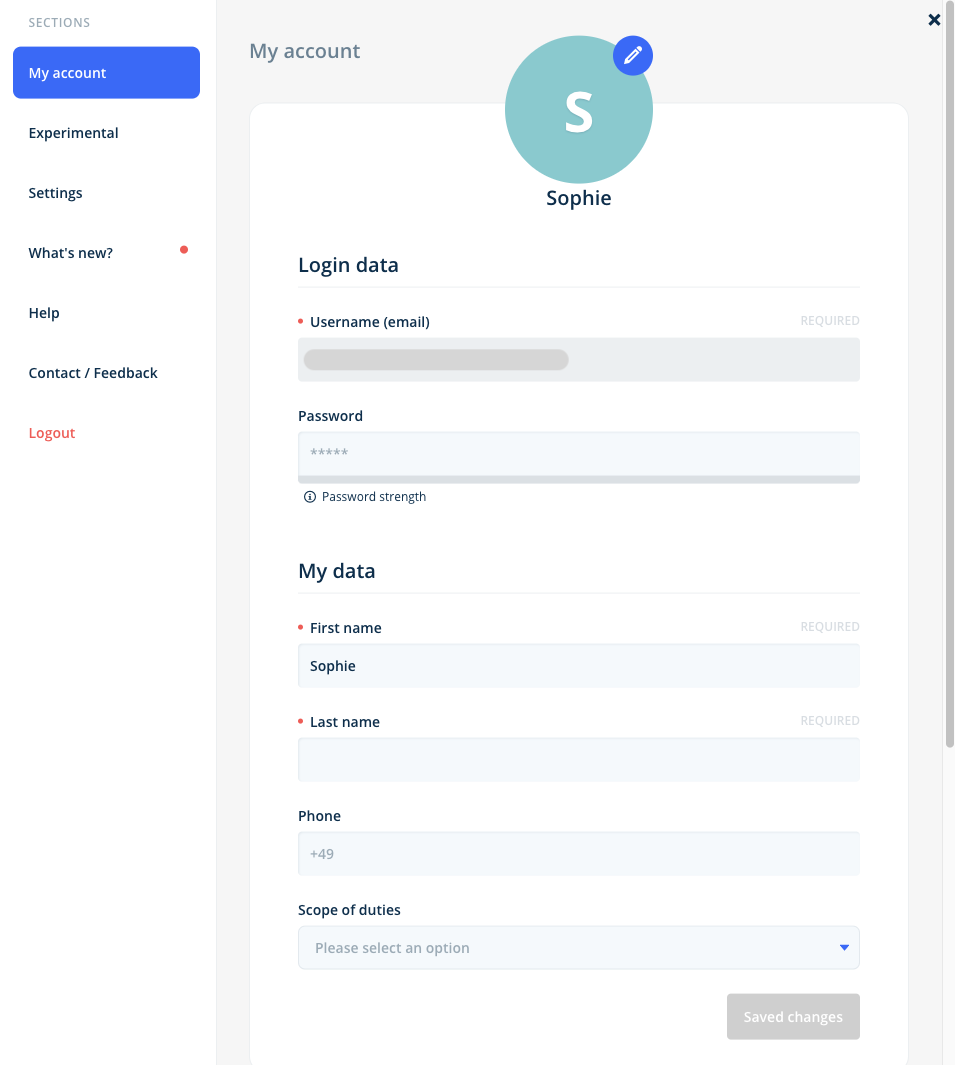
Task: Click the Last name label
Action: 344,723
